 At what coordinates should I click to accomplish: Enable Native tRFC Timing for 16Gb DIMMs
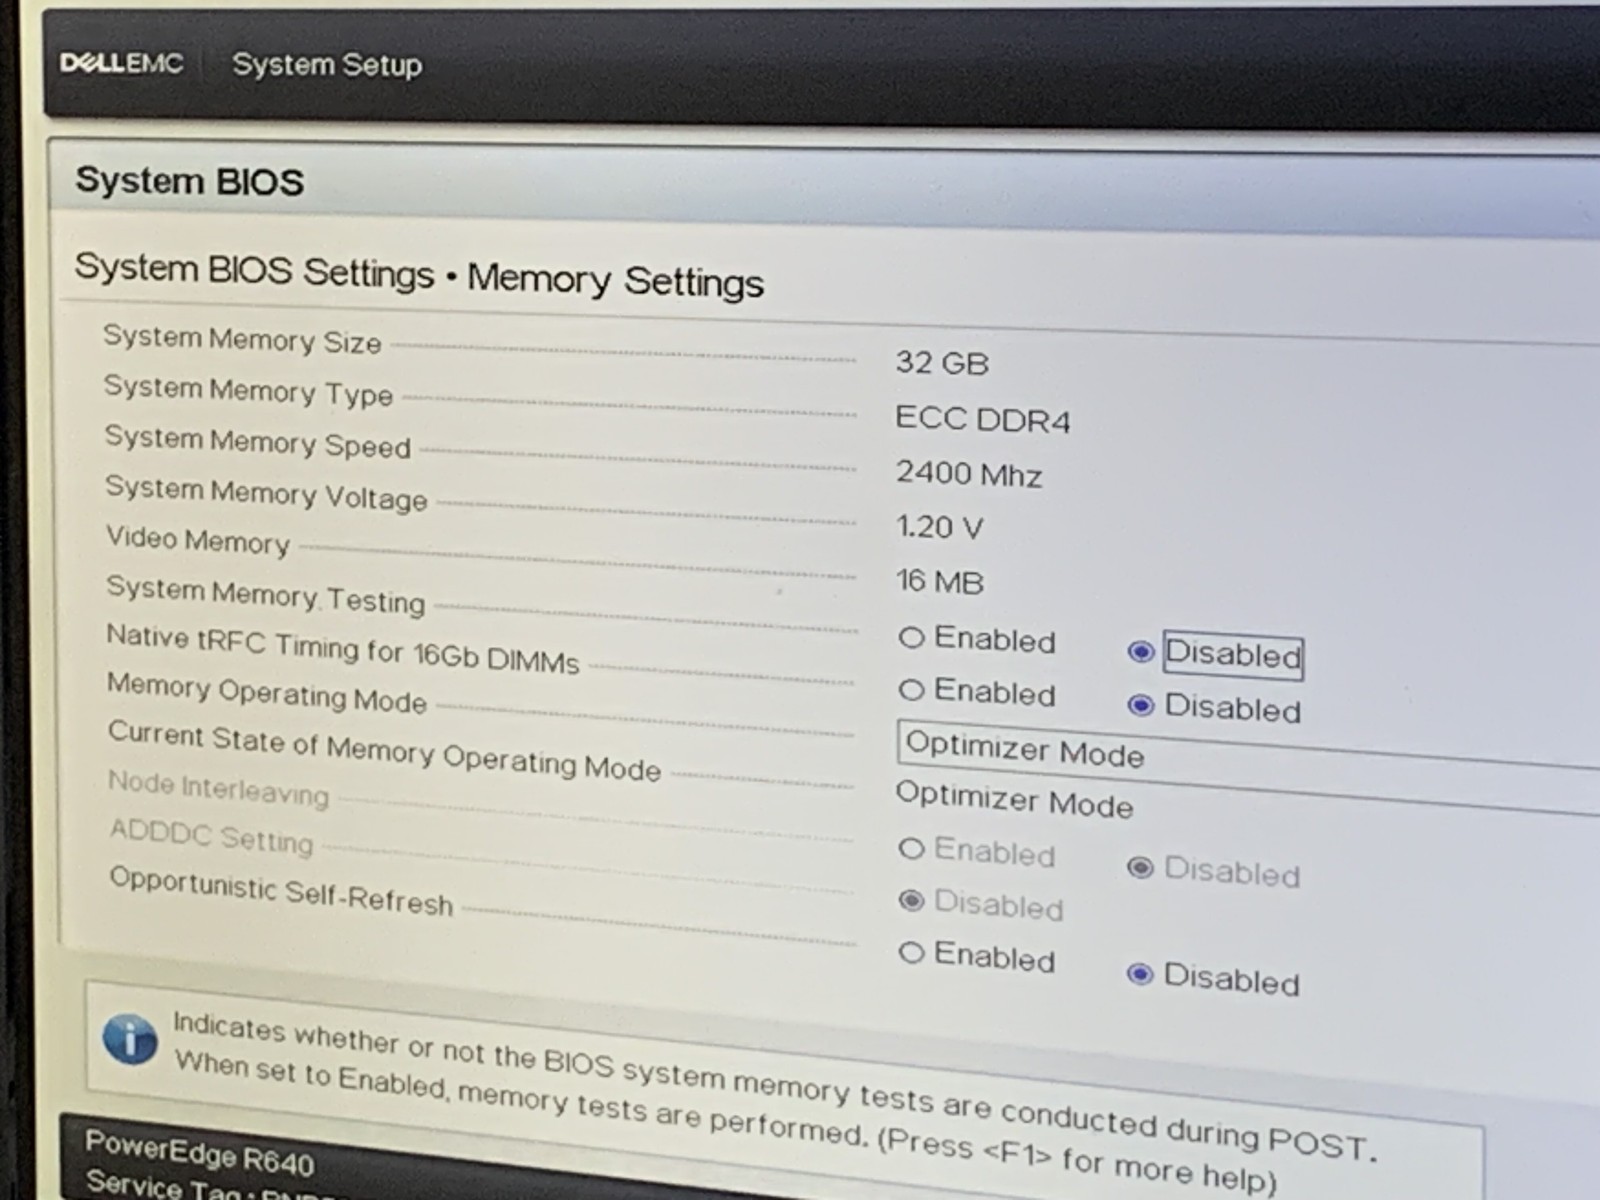pyautogui.click(x=911, y=689)
